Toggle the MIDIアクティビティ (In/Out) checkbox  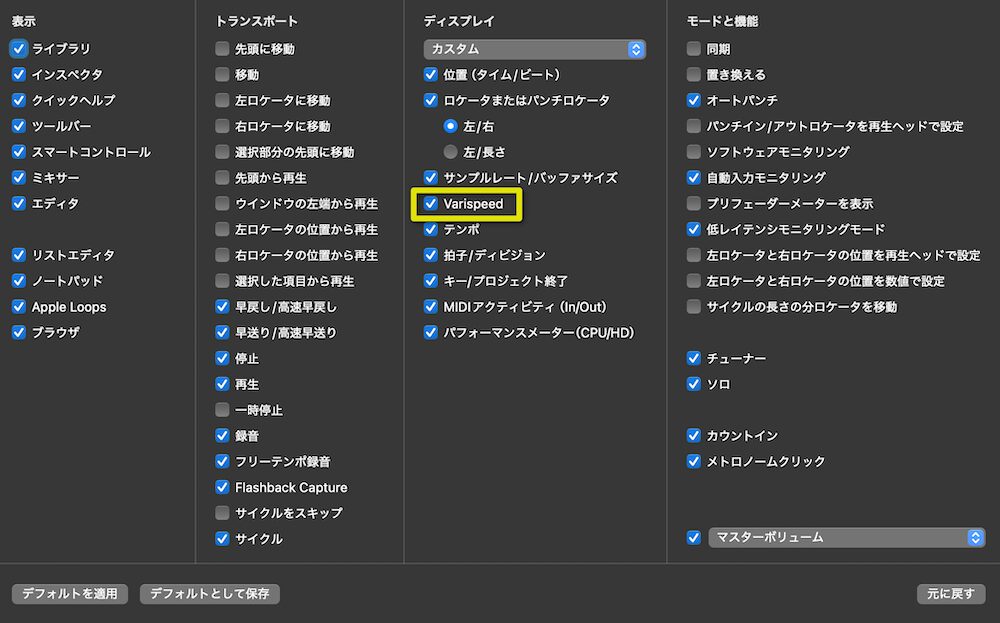431,306
